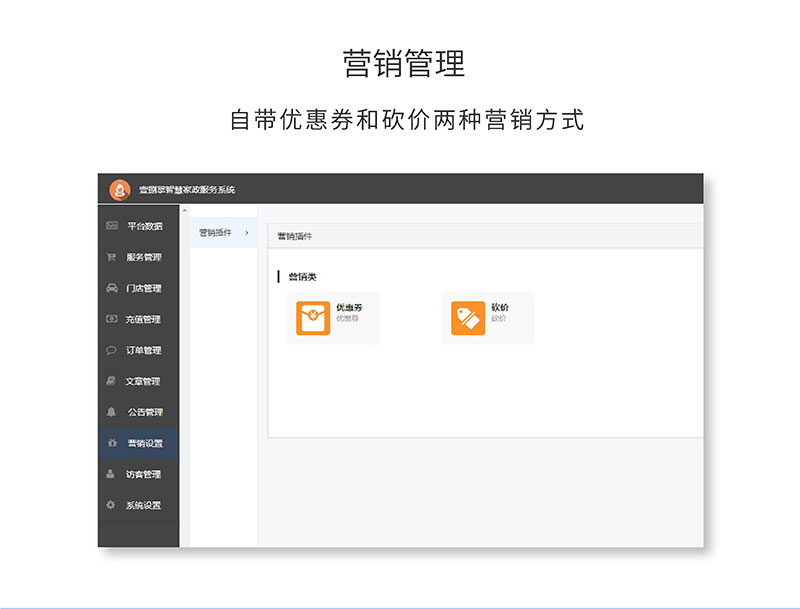Click the 服务管理 cart icon
Image resolution: width=800 pixels, height=609 pixels.
click(111, 257)
